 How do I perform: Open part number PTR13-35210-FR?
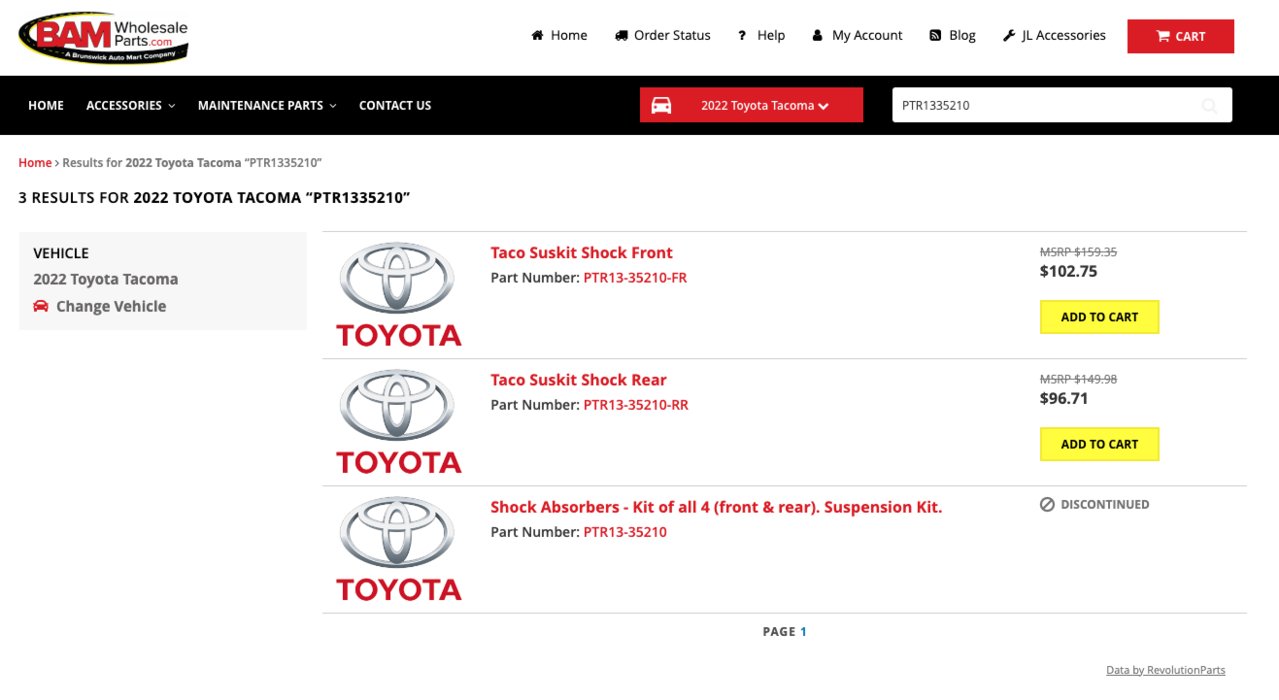tap(635, 278)
